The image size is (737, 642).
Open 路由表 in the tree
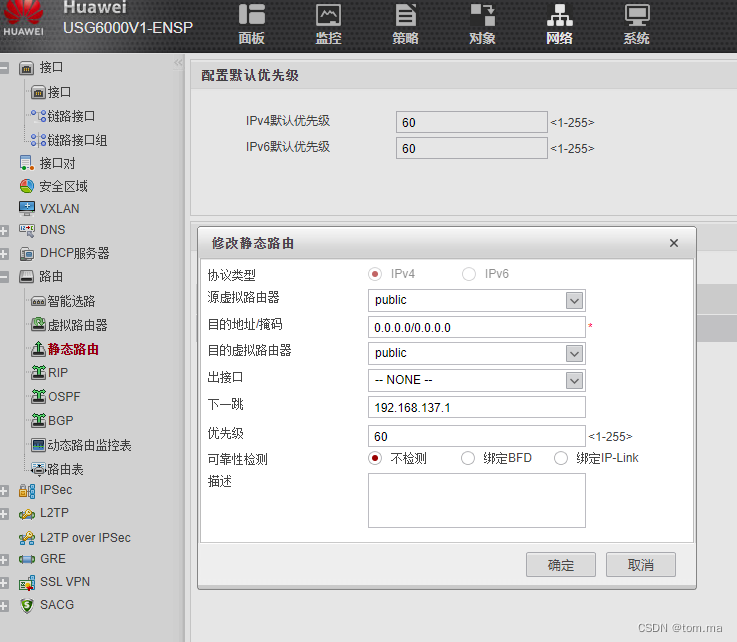click(x=65, y=469)
